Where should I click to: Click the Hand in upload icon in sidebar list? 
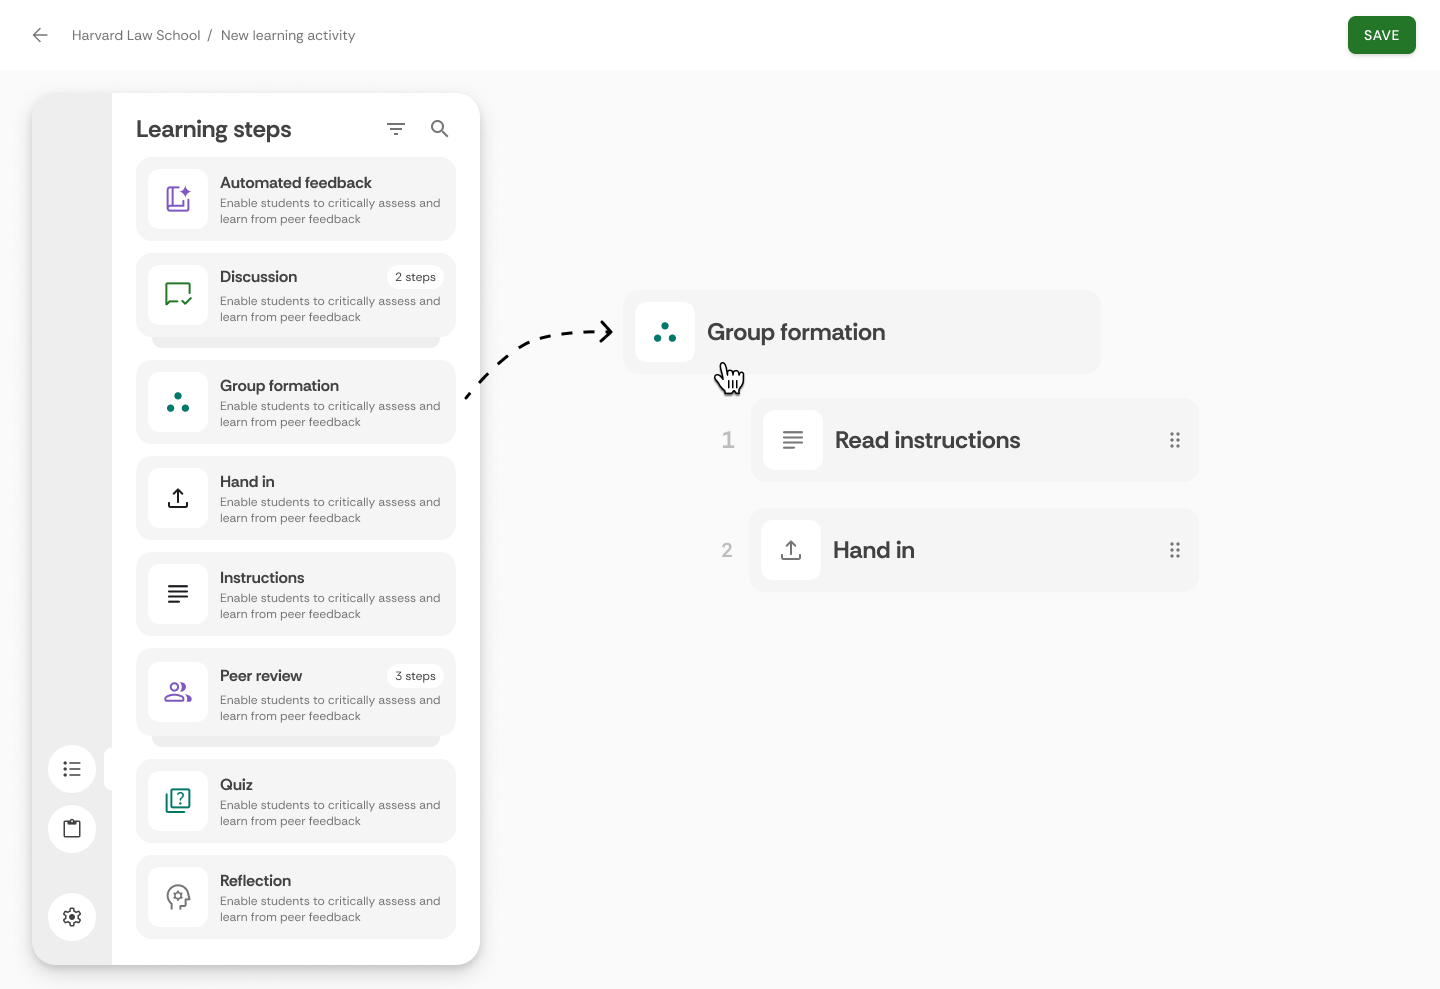pyautogui.click(x=178, y=498)
